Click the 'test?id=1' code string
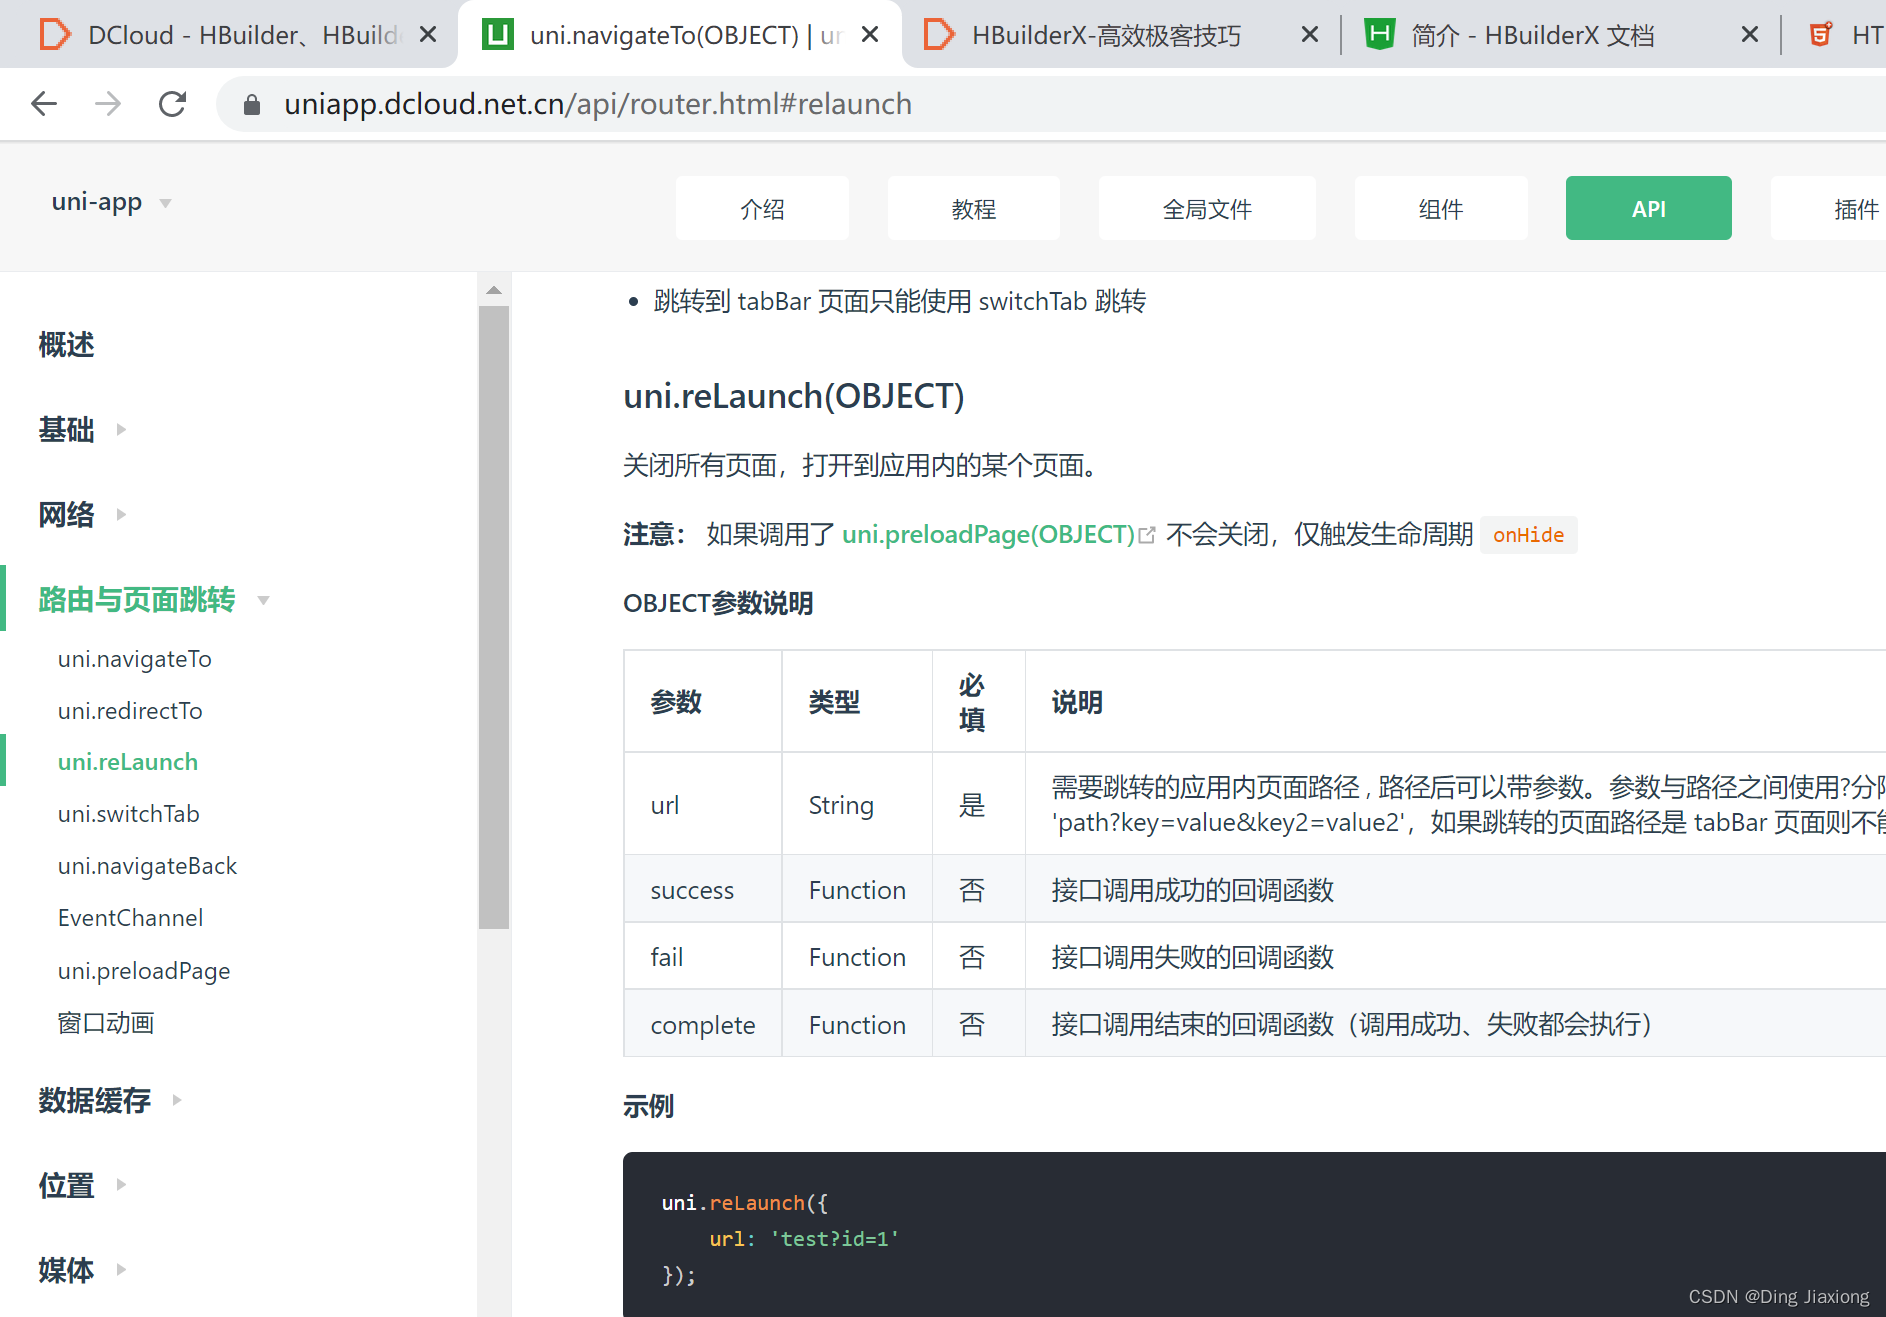 point(834,1239)
